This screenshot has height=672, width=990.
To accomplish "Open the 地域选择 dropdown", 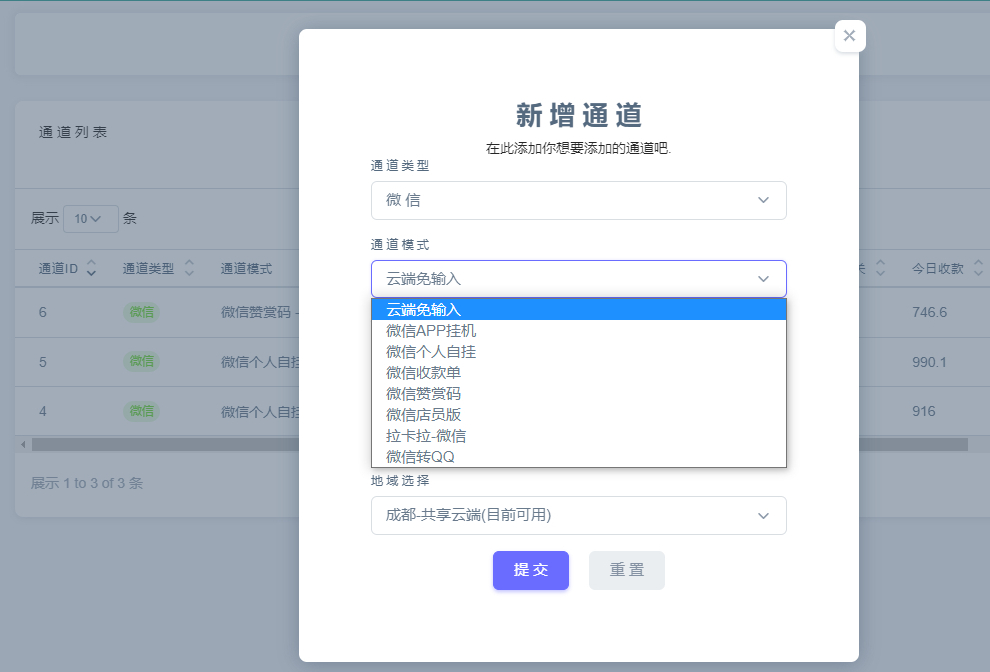I will [578, 515].
